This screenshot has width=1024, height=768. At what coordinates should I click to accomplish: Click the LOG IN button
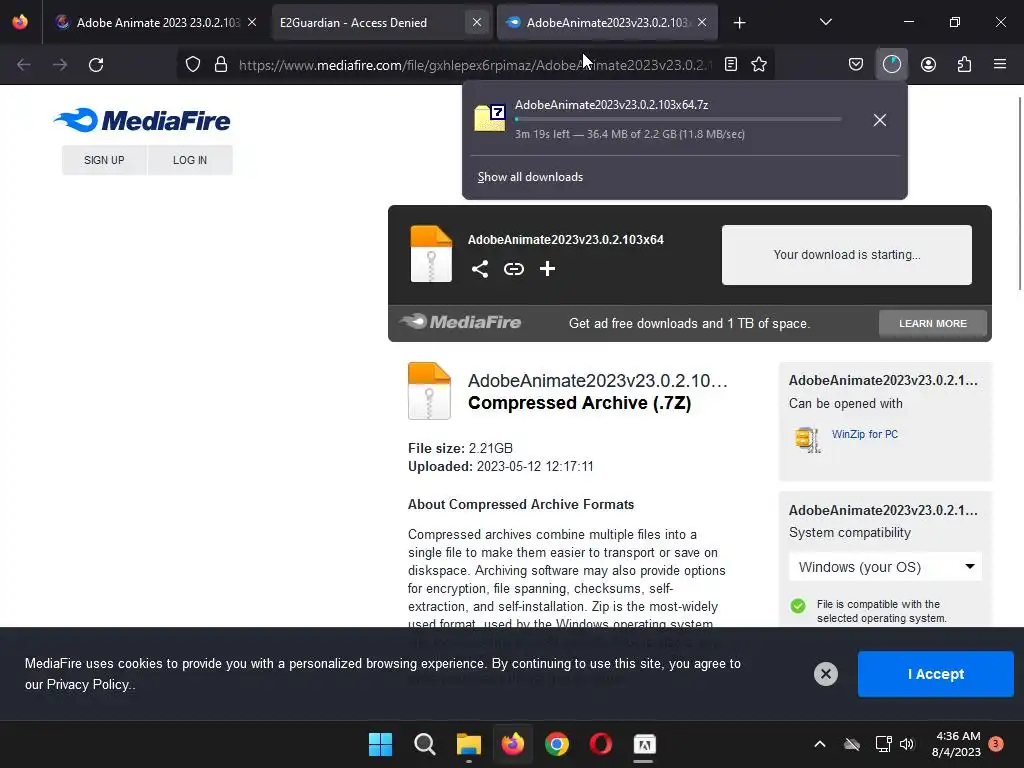(x=190, y=160)
